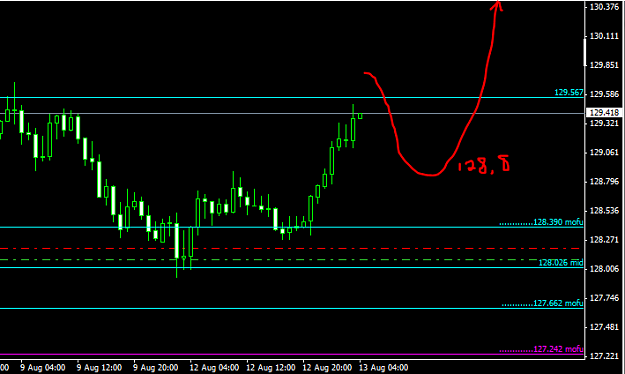Click the 9 Aug 04:00 time label
Screen dimensions: 625x374
point(43,367)
